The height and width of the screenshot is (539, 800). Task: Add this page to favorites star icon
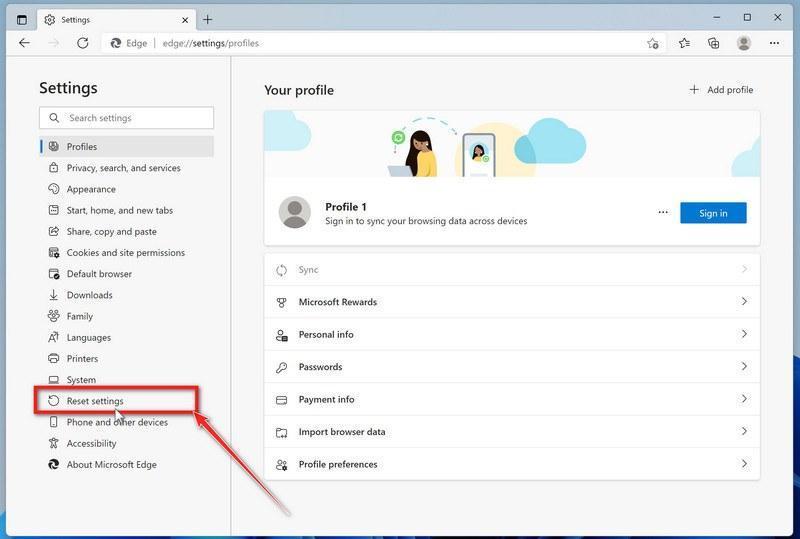pyautogui.click(x=653, y=43)
